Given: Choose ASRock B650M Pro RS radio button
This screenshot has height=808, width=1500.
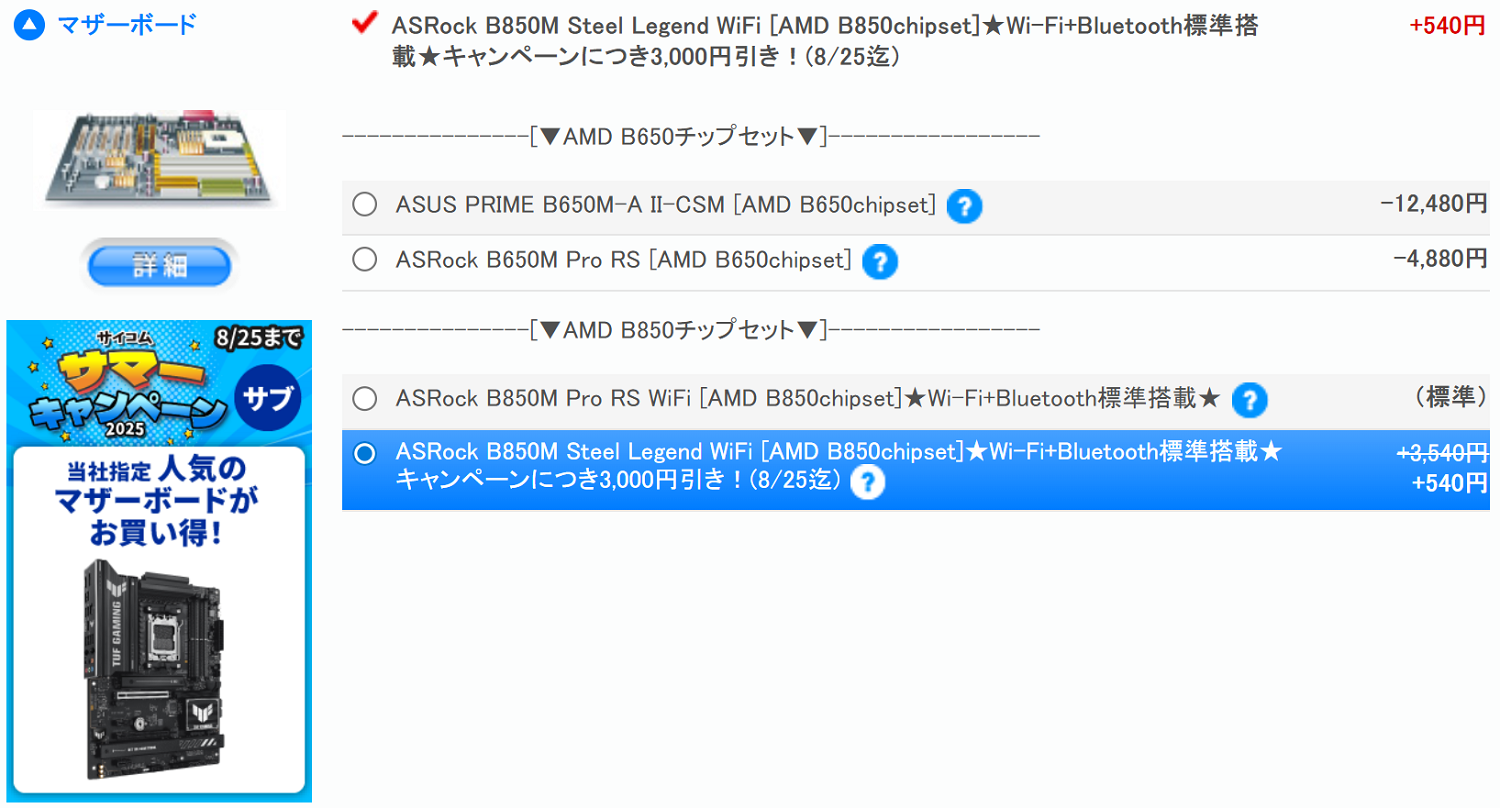Looking at the screenshot, I should pos(365,260).
